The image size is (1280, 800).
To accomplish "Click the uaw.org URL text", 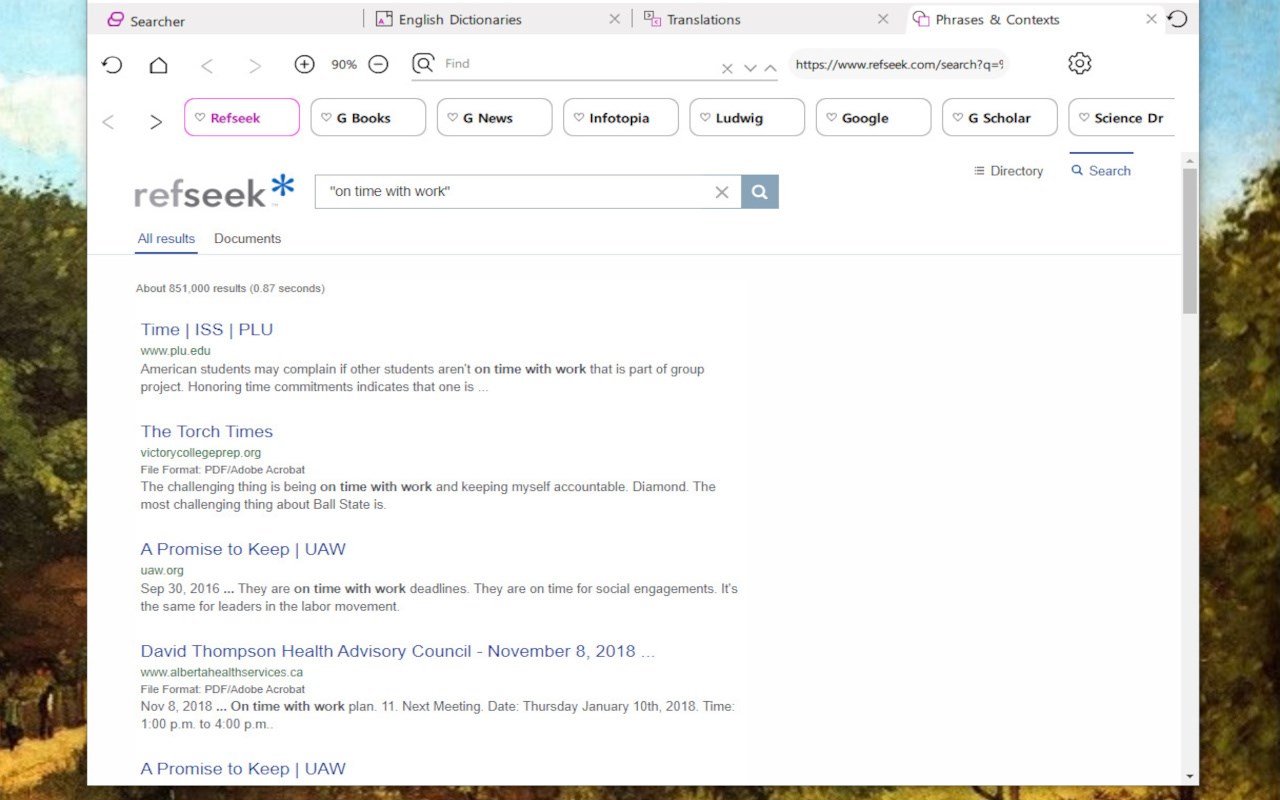I will pyautogui.click(x=162, y=571).
